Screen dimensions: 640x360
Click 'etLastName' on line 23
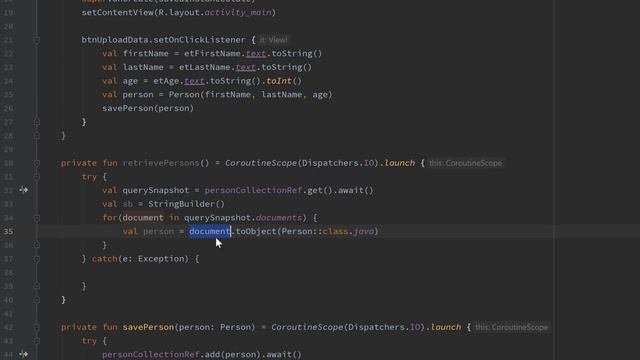[x=204, y=67]
